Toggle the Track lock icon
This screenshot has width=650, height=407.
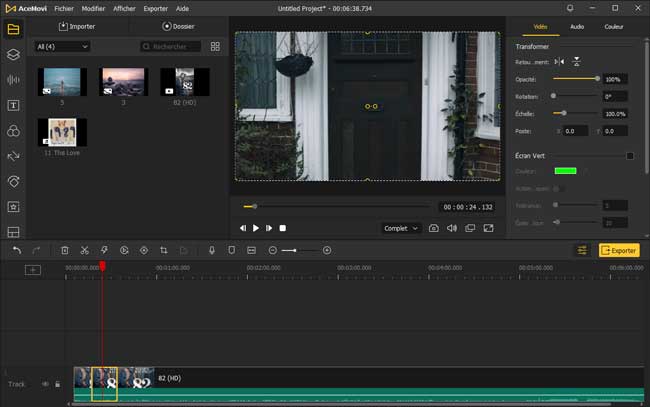pyautogui.click(x=58, y=384)
